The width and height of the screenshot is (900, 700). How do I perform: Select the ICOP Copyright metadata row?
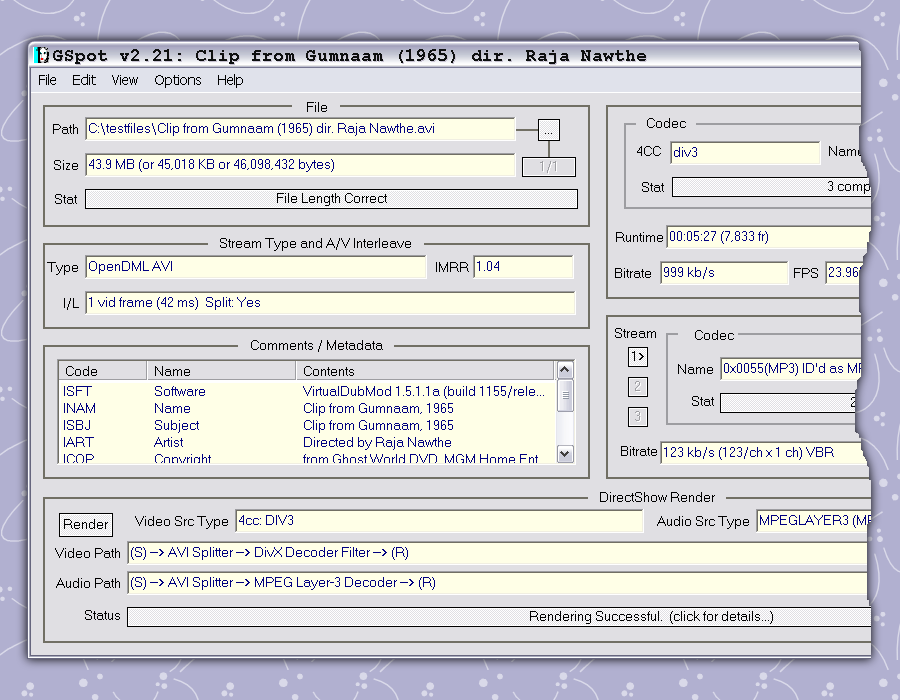[307, 458]
